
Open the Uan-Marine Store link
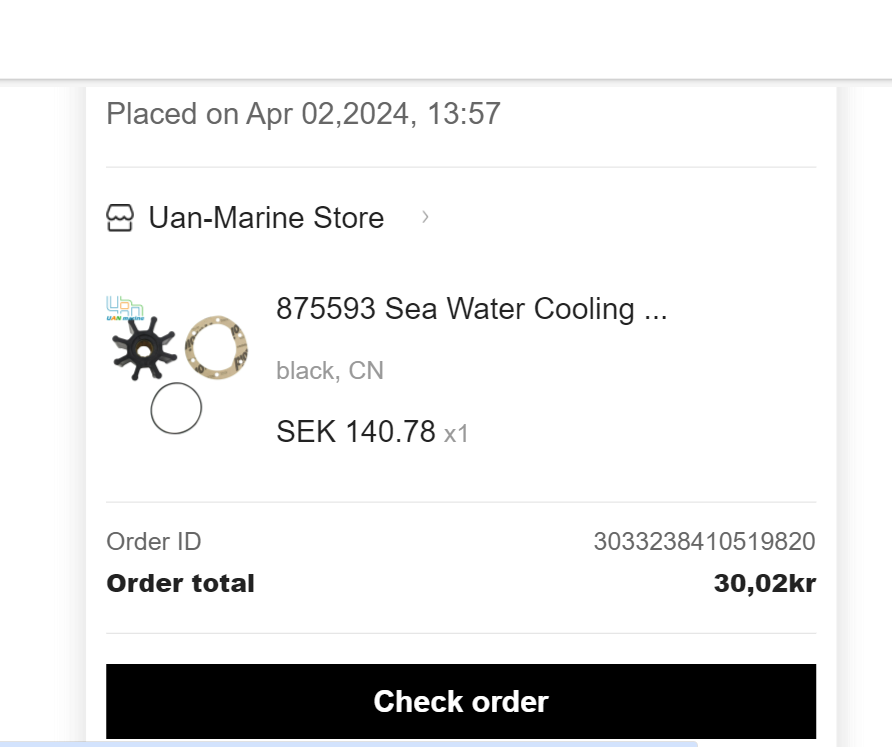click(x=266, y=218)
